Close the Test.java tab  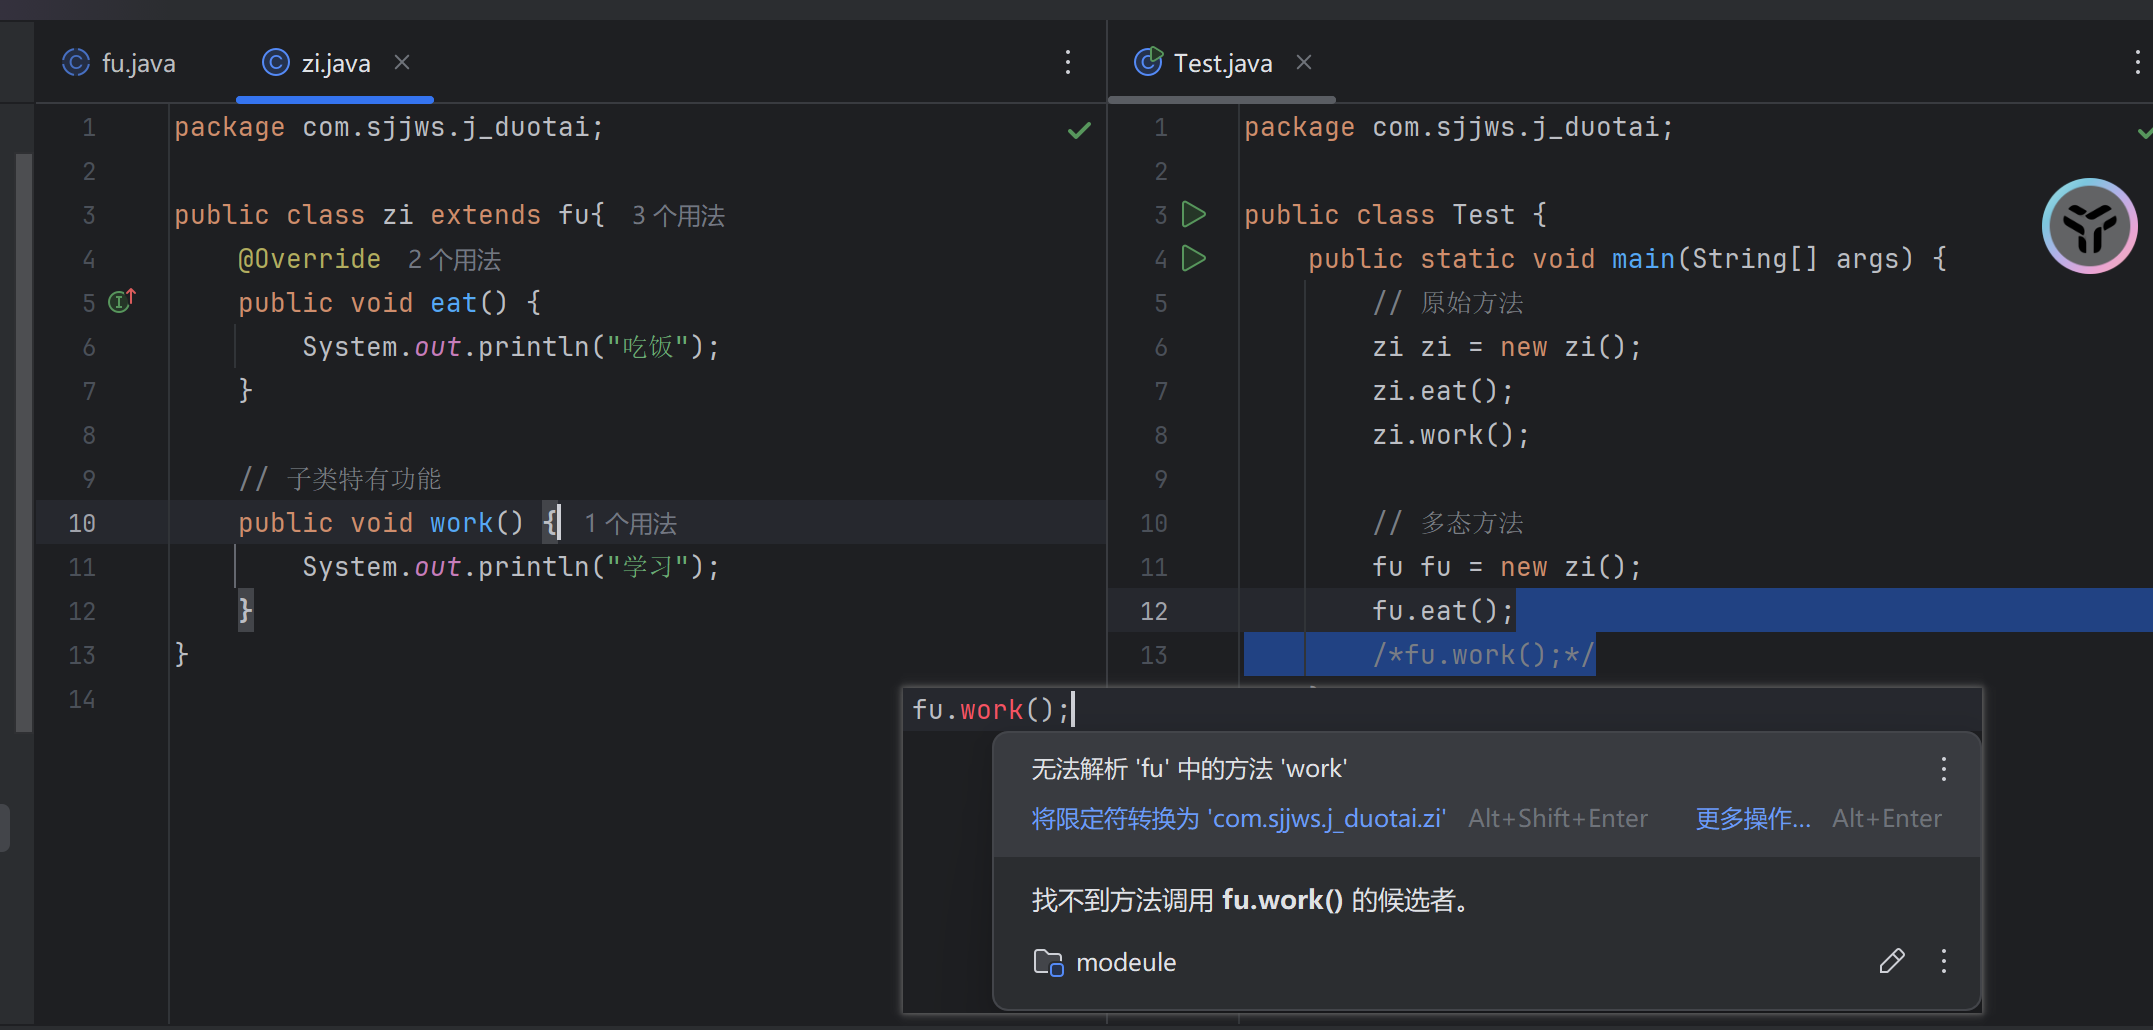1303,62
